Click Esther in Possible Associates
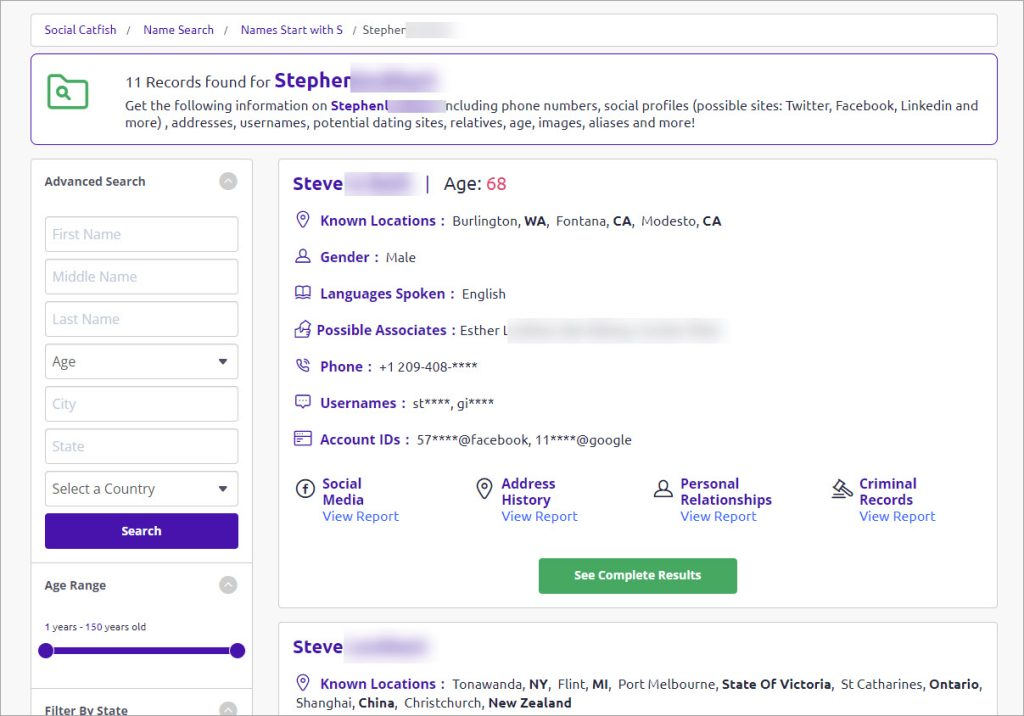The width and height of the screenshot is (1024, 716). pyautogui.click(x=480, y=330)
